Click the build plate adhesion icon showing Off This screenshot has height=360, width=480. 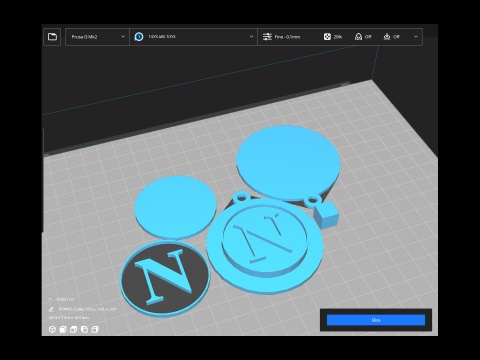pyautogui.click(x=387, y=37)
